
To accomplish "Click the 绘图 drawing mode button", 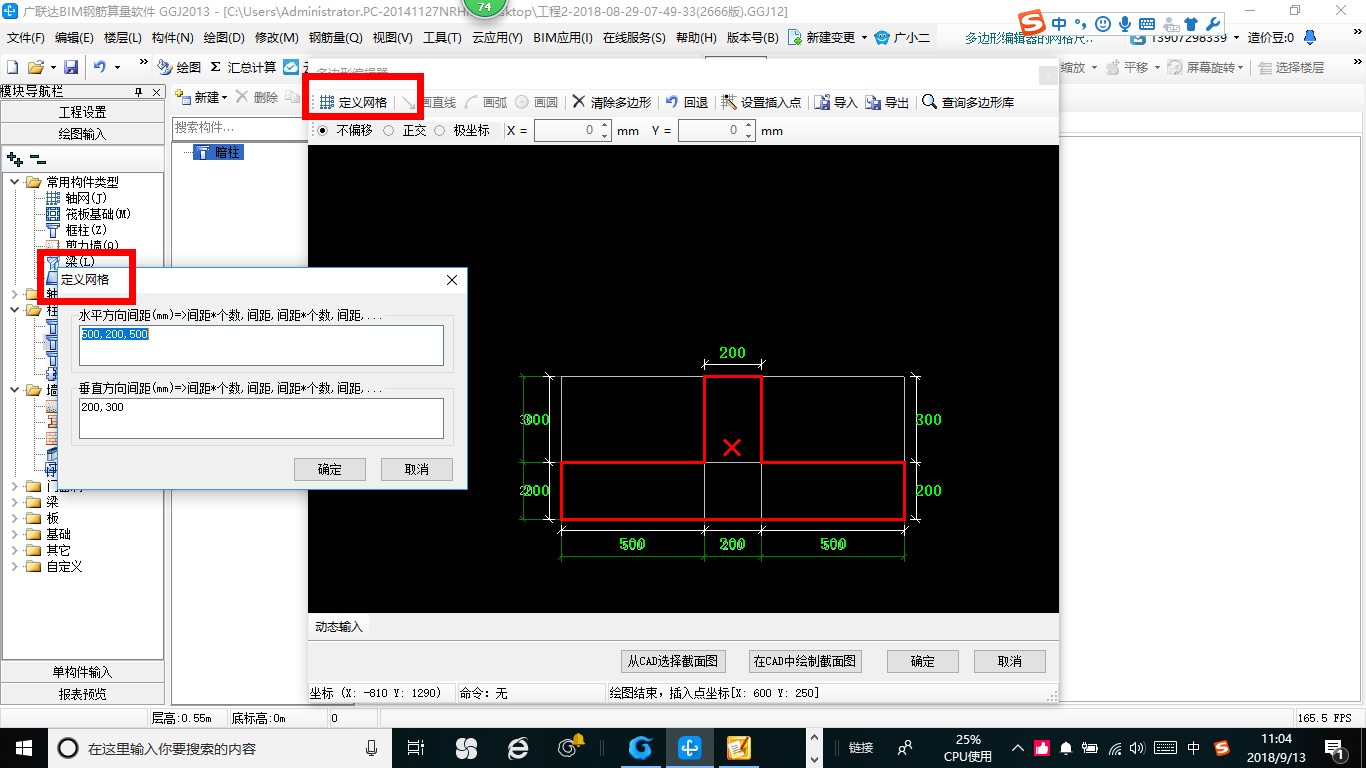I will (x=179, y=67).
